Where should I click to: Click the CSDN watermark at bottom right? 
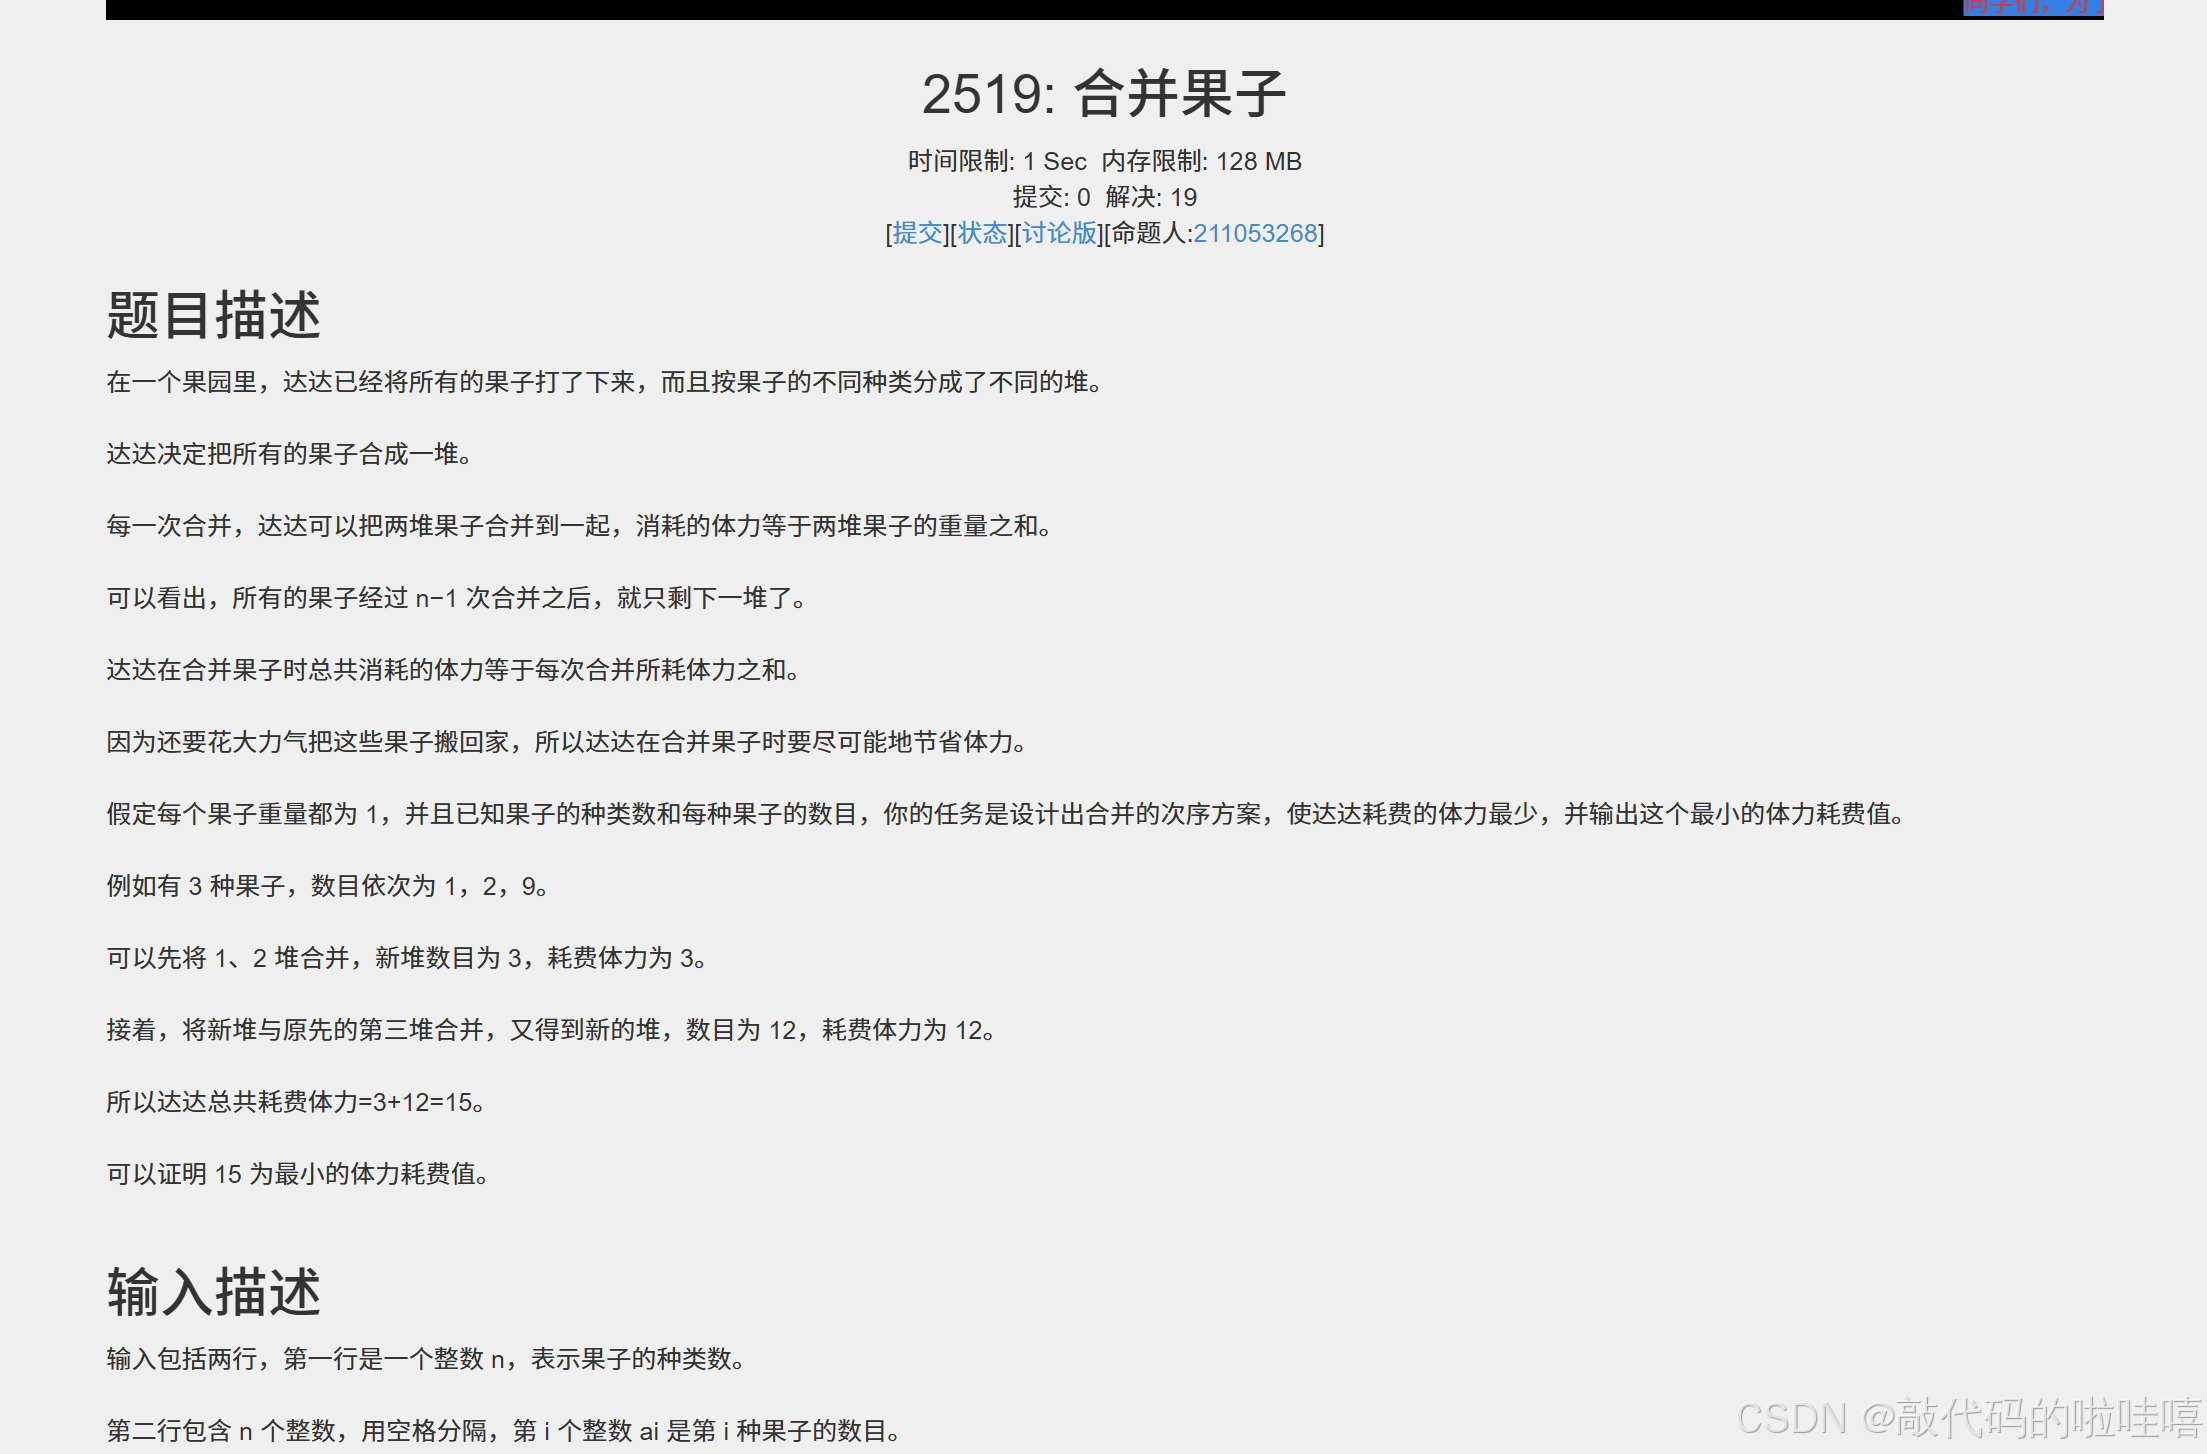pyautogui.click(x=1968, y=1418)
